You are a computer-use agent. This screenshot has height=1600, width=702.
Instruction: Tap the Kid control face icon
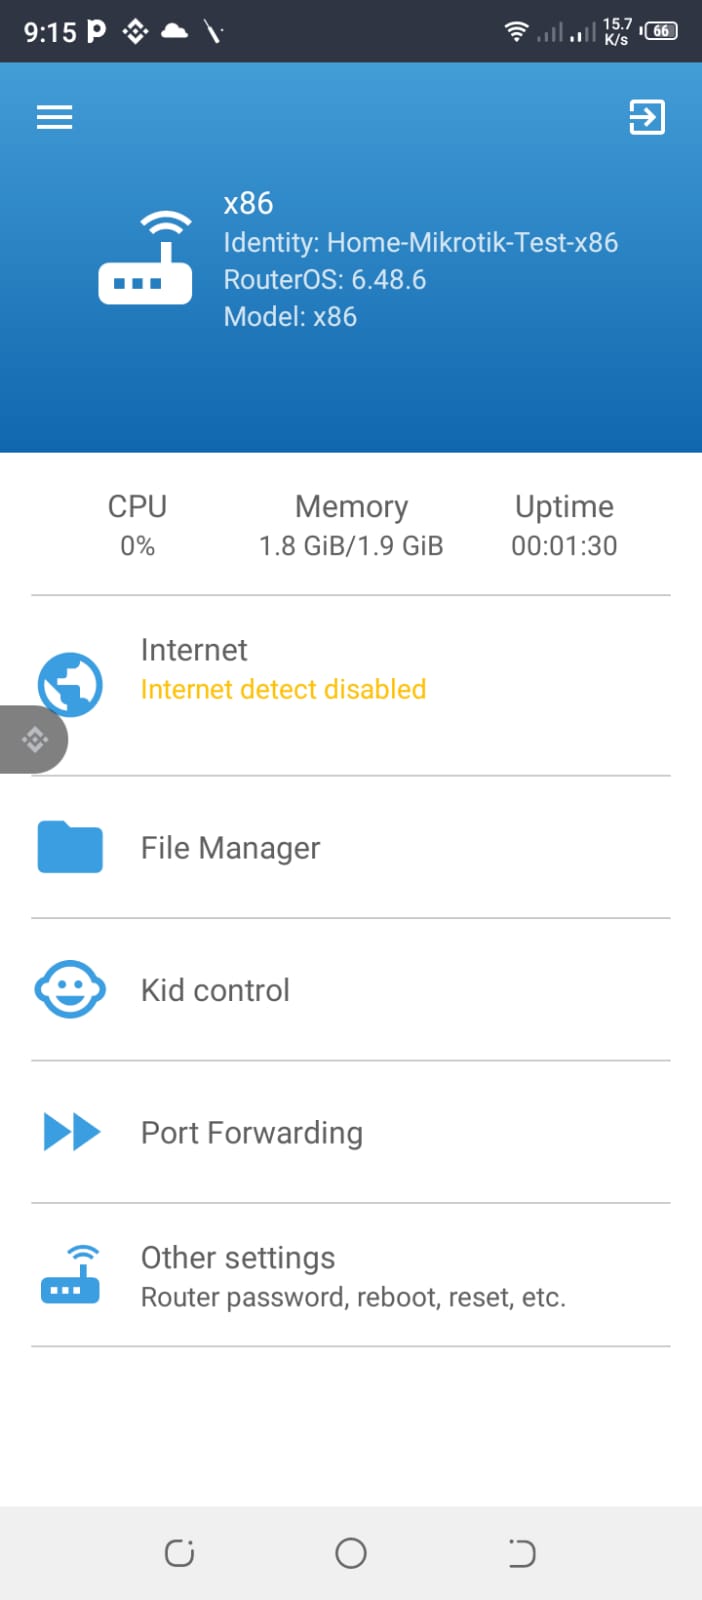pyautogui.click(x=70, y=990)
